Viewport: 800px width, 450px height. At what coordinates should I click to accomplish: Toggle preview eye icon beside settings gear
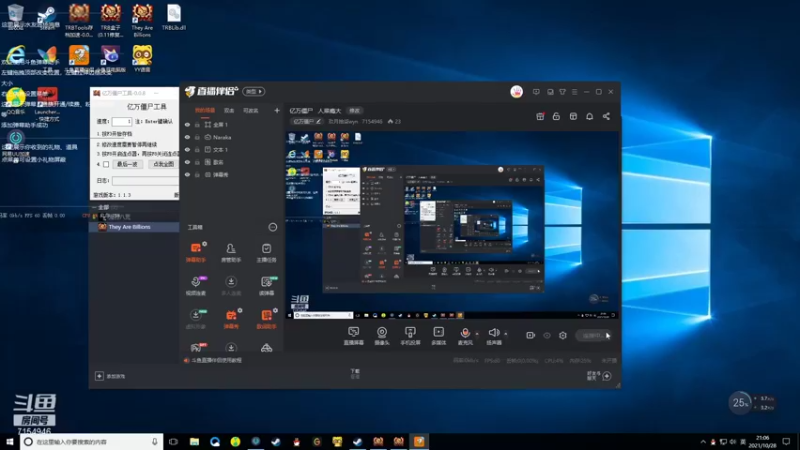[547, 335]
